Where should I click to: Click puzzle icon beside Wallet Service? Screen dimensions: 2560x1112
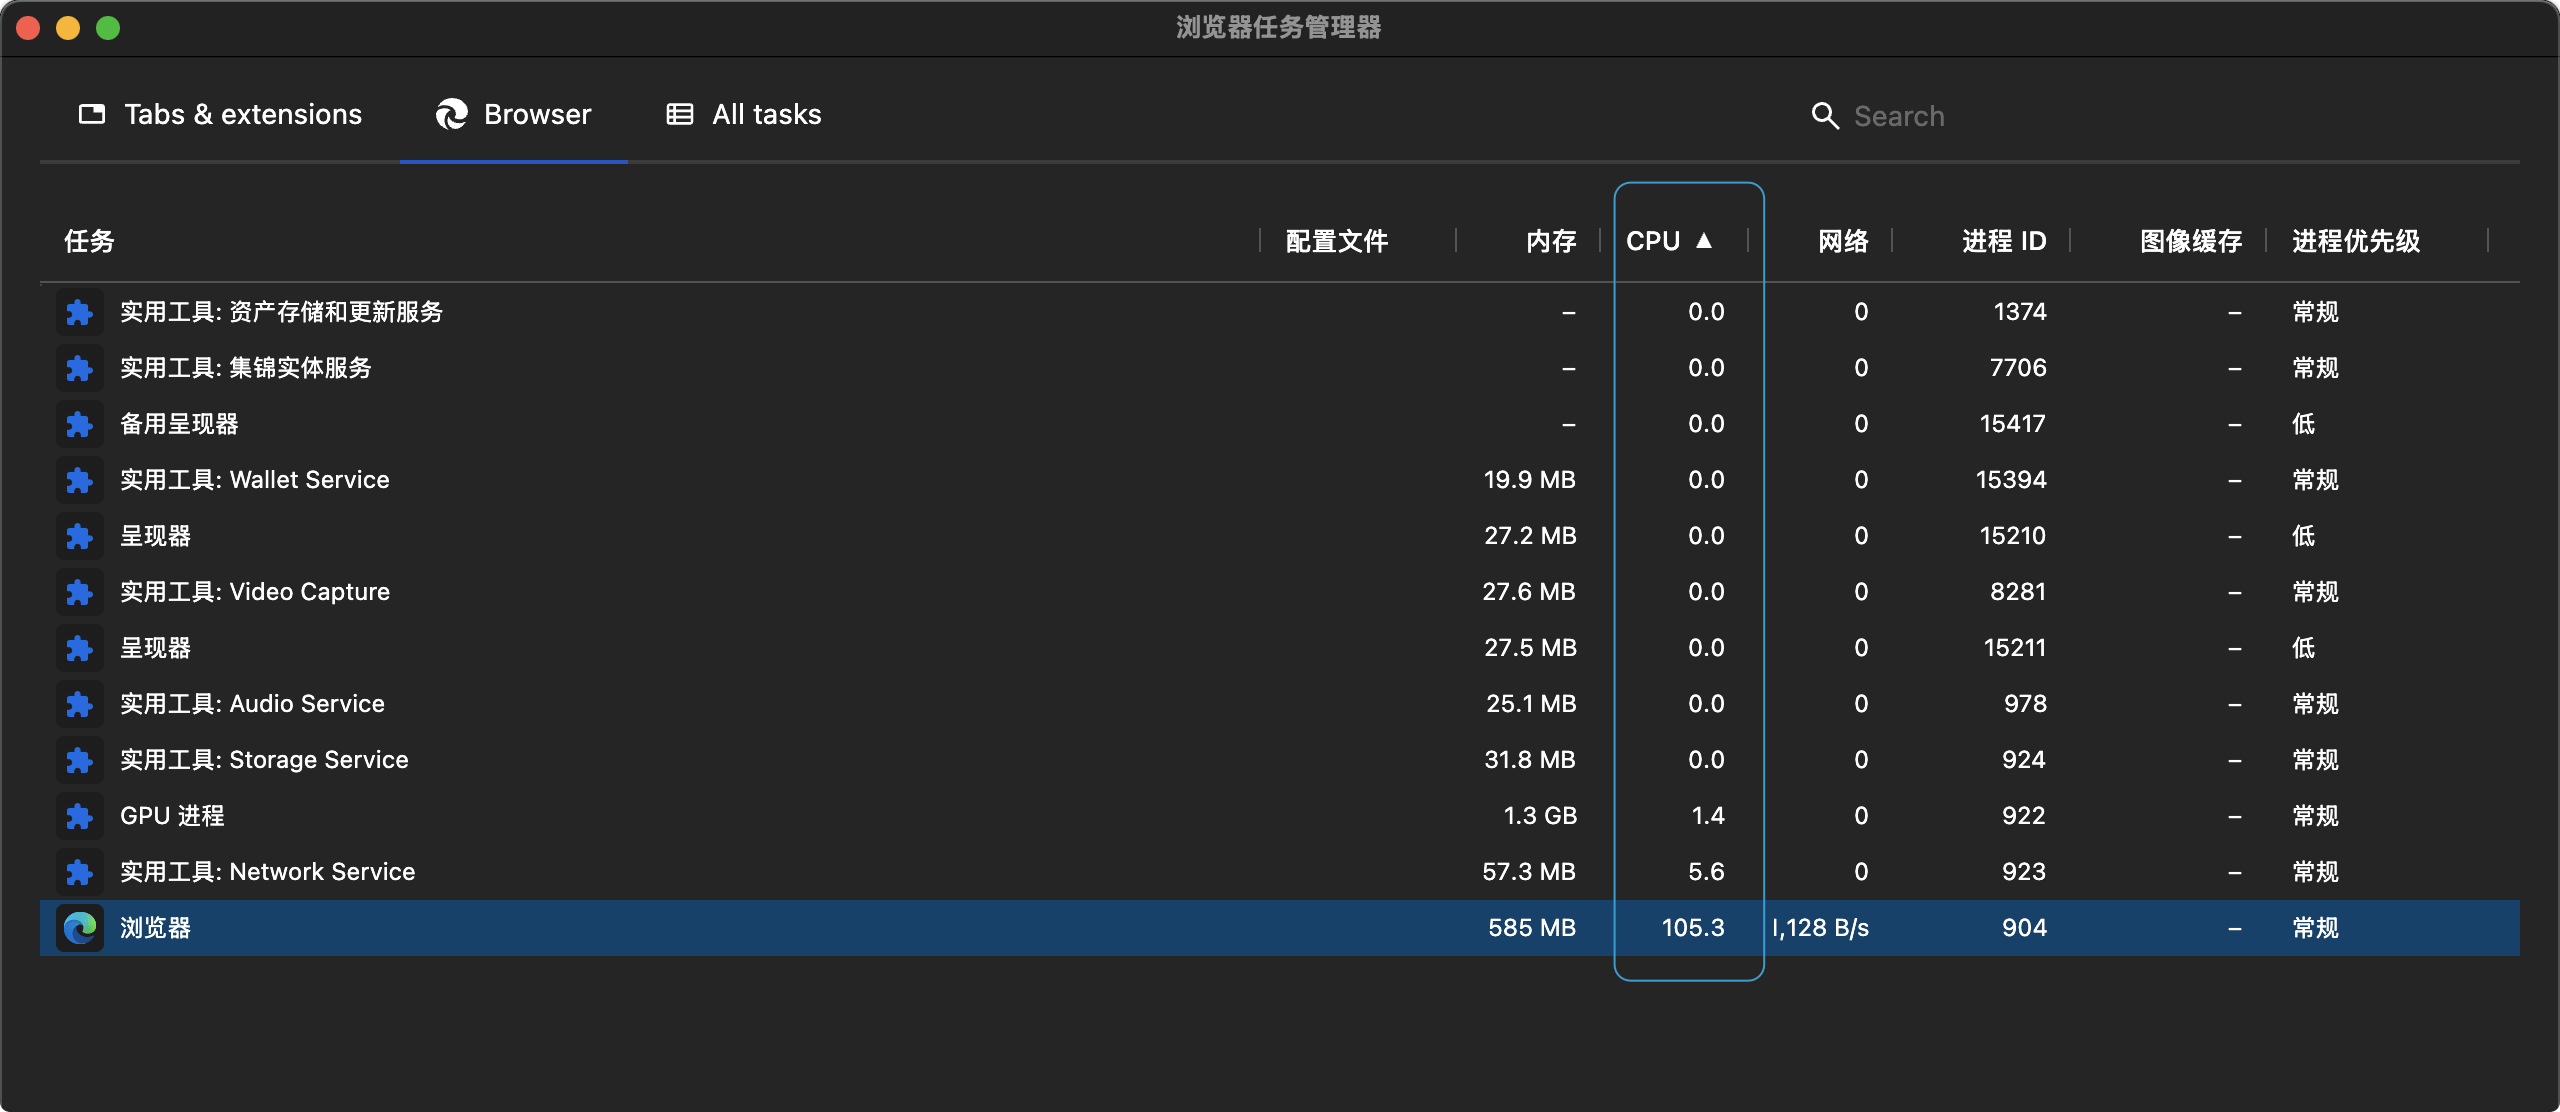80,480
